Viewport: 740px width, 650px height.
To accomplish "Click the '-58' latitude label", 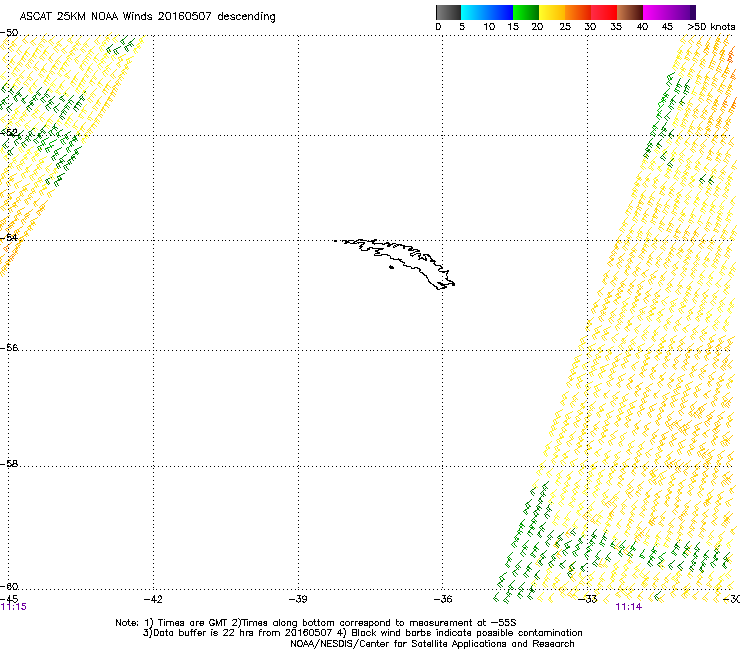I will coord(9,464).
